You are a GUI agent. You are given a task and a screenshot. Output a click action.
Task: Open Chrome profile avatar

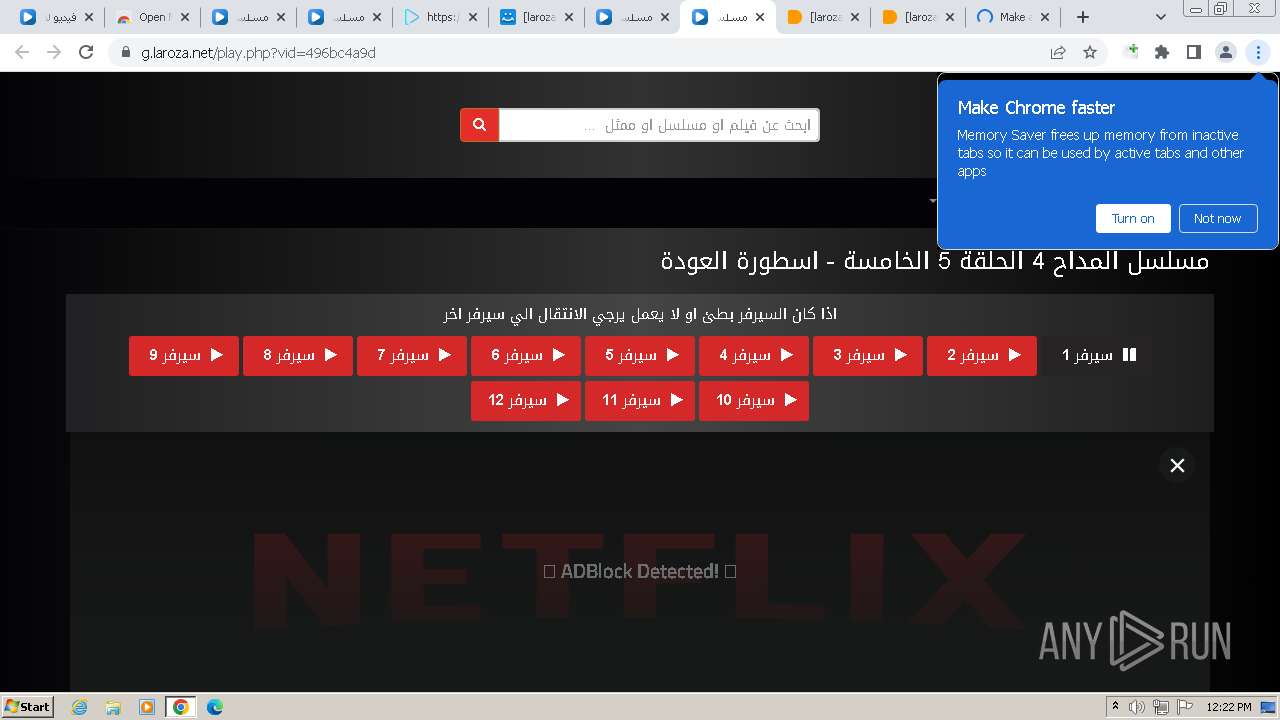(x=1226, y=53)
